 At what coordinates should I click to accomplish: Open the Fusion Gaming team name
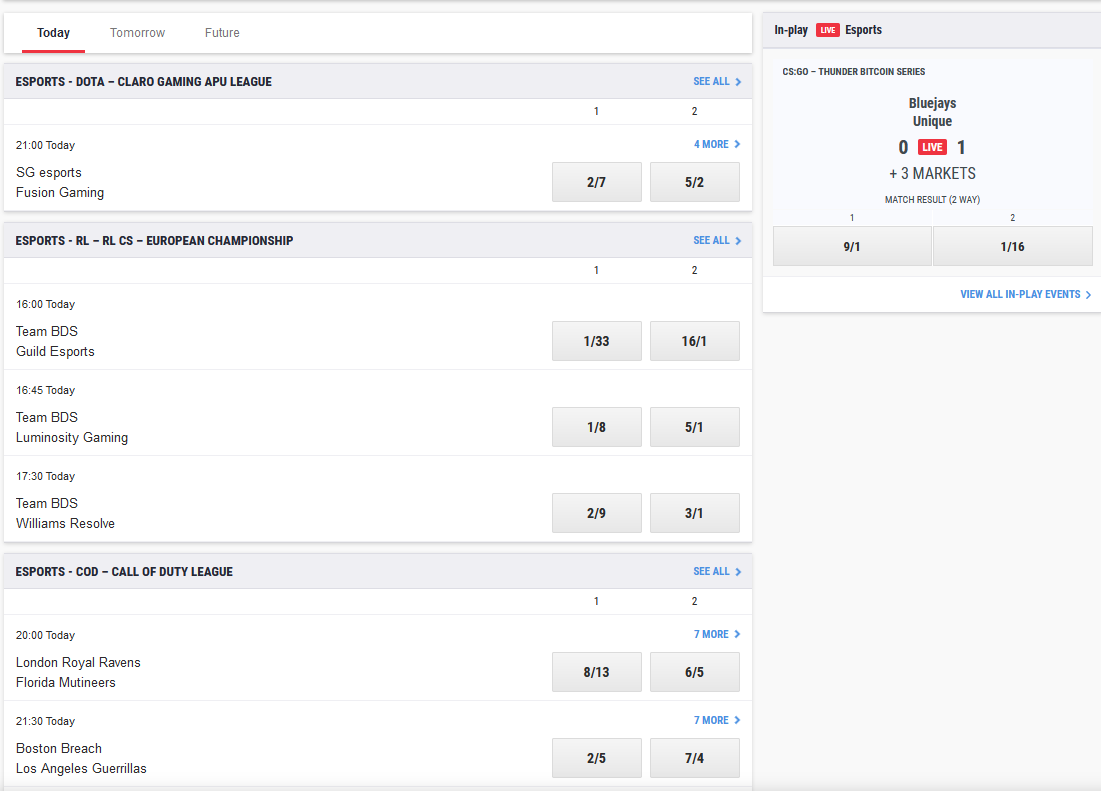click(60, 192)
